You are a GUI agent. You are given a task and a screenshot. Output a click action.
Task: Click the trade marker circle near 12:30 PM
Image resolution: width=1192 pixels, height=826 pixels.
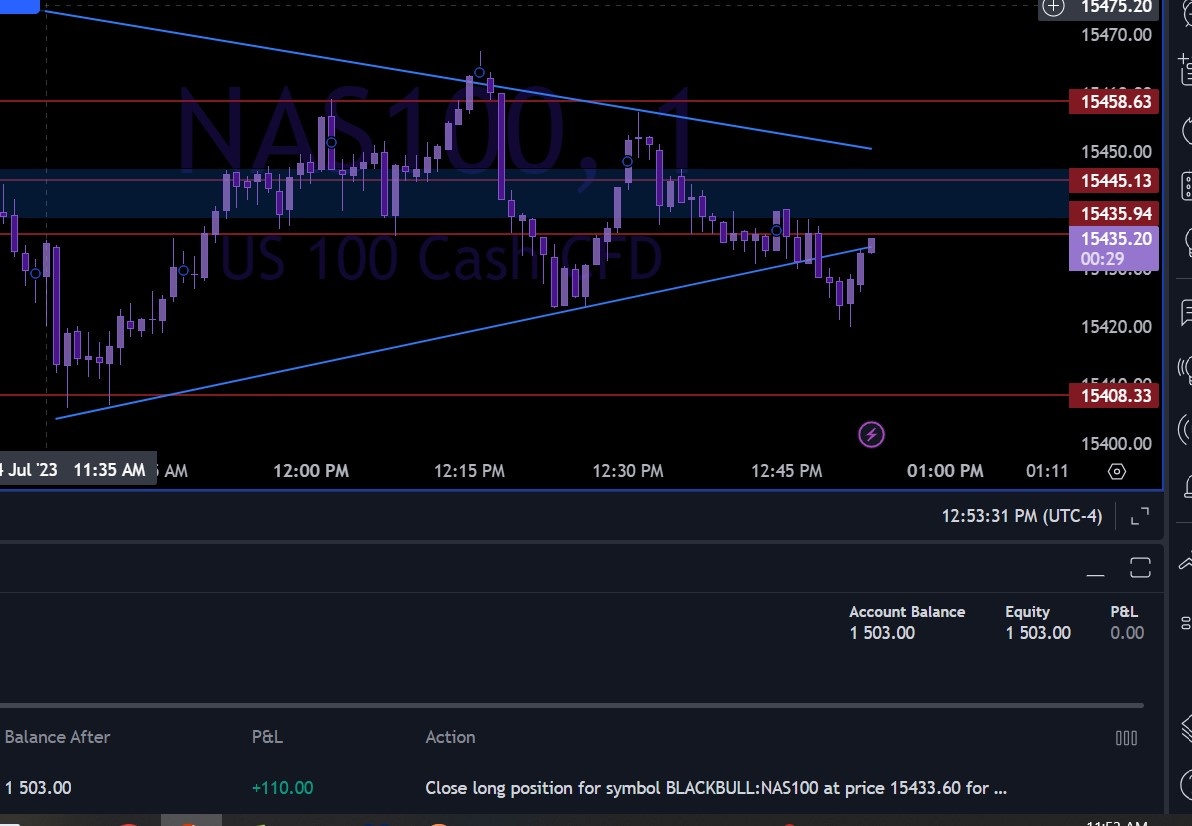point(627,161)
